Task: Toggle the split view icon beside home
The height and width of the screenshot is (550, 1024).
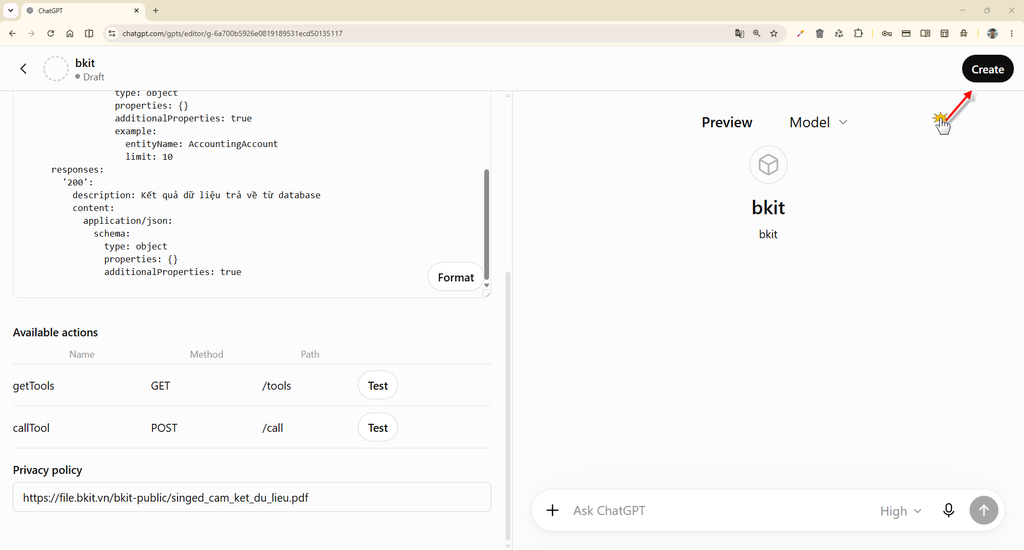Action: tap(89, 33)
